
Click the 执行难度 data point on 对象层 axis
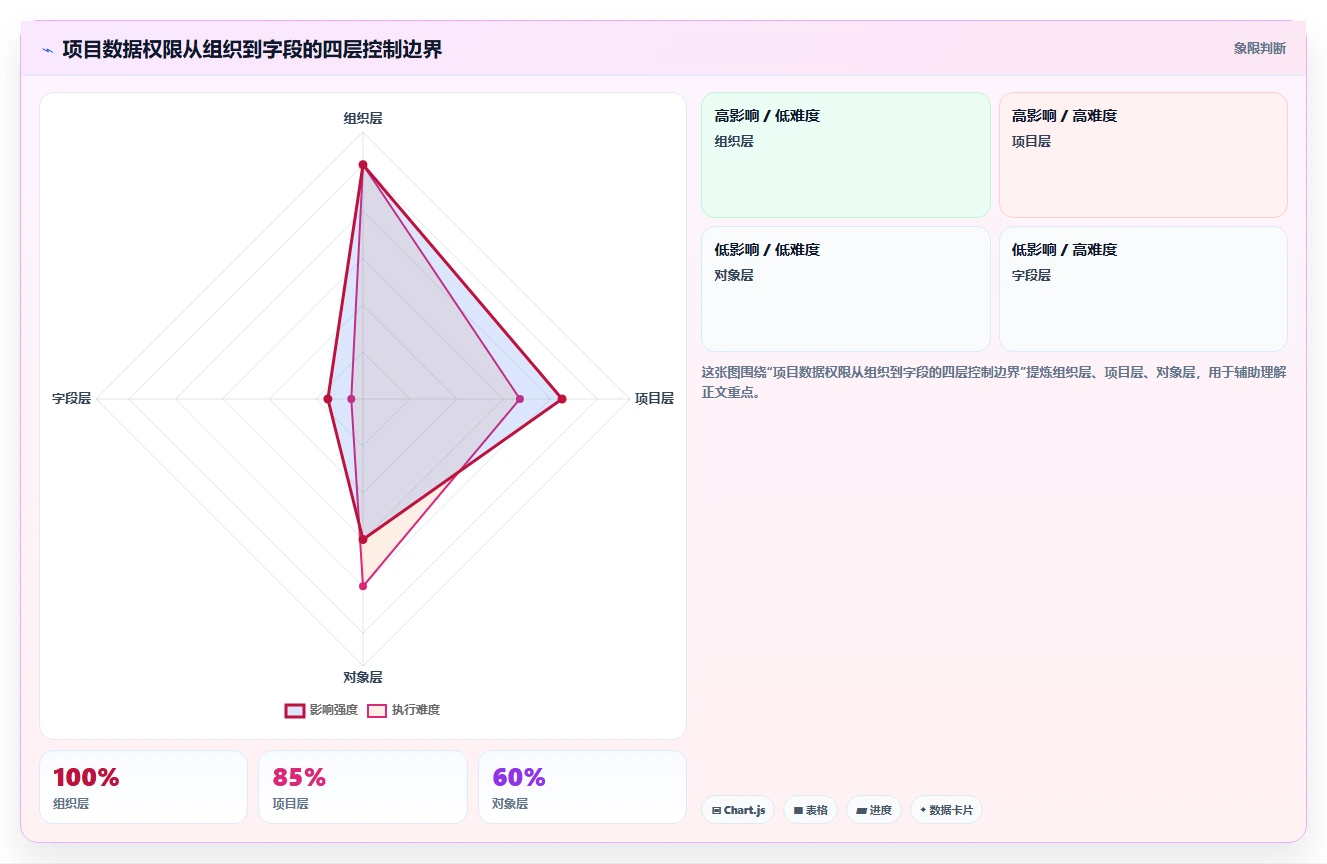point(363,586)
